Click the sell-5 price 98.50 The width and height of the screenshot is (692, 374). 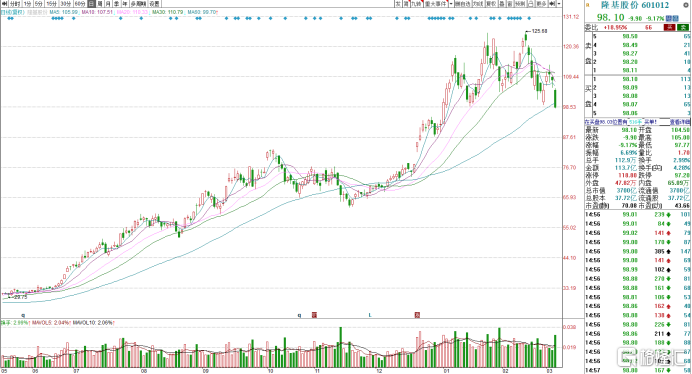coord(630,37)
